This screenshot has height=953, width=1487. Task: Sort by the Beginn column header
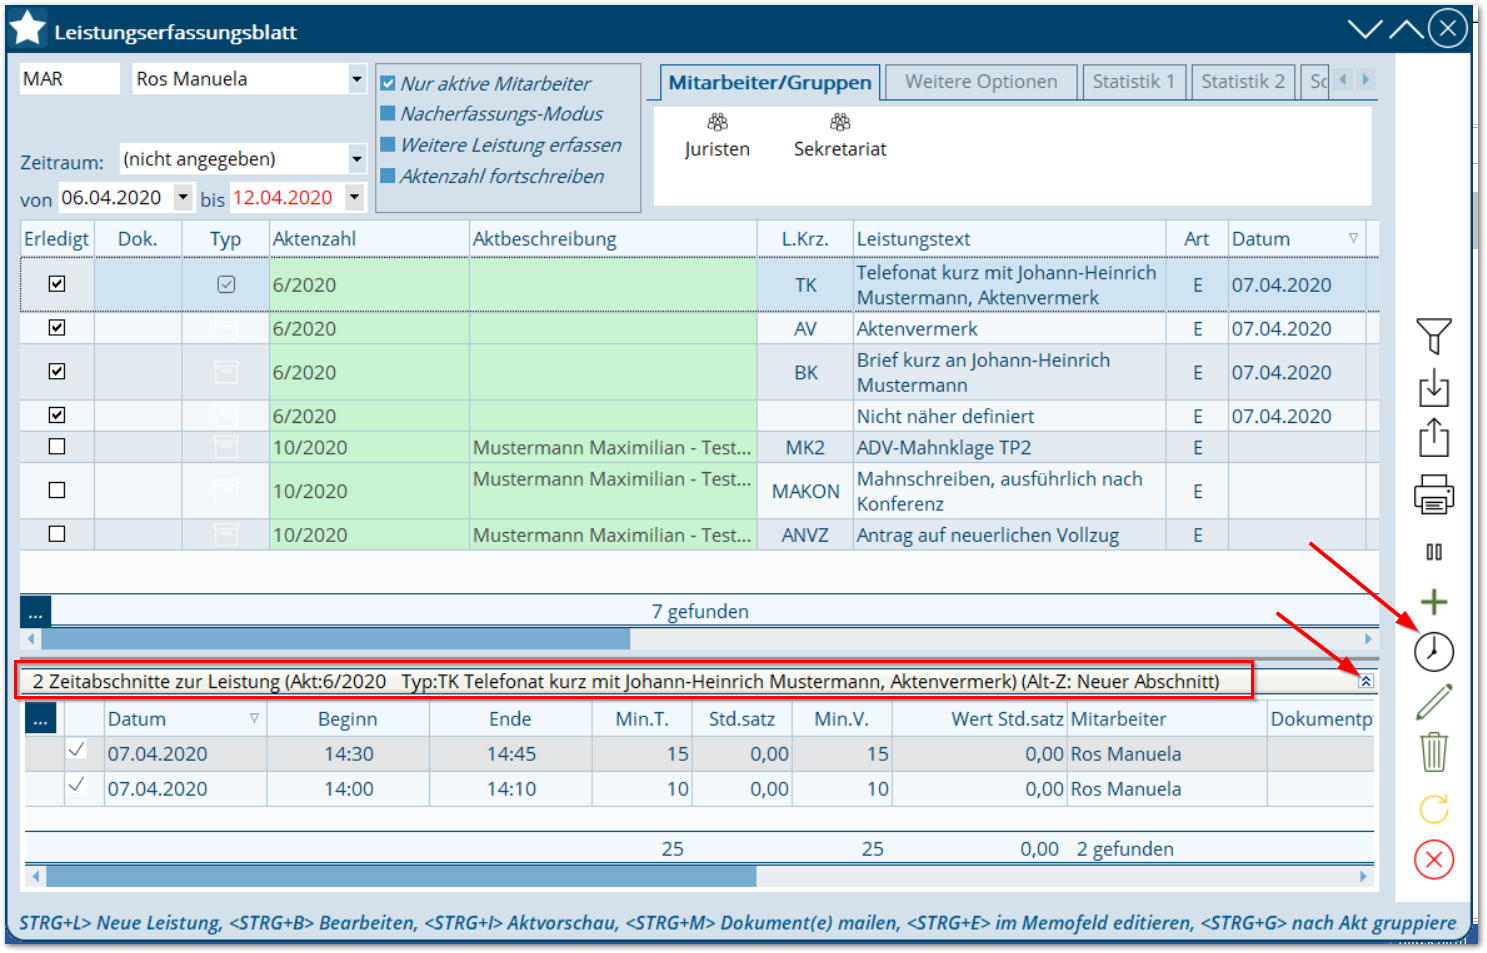(348, 719)
